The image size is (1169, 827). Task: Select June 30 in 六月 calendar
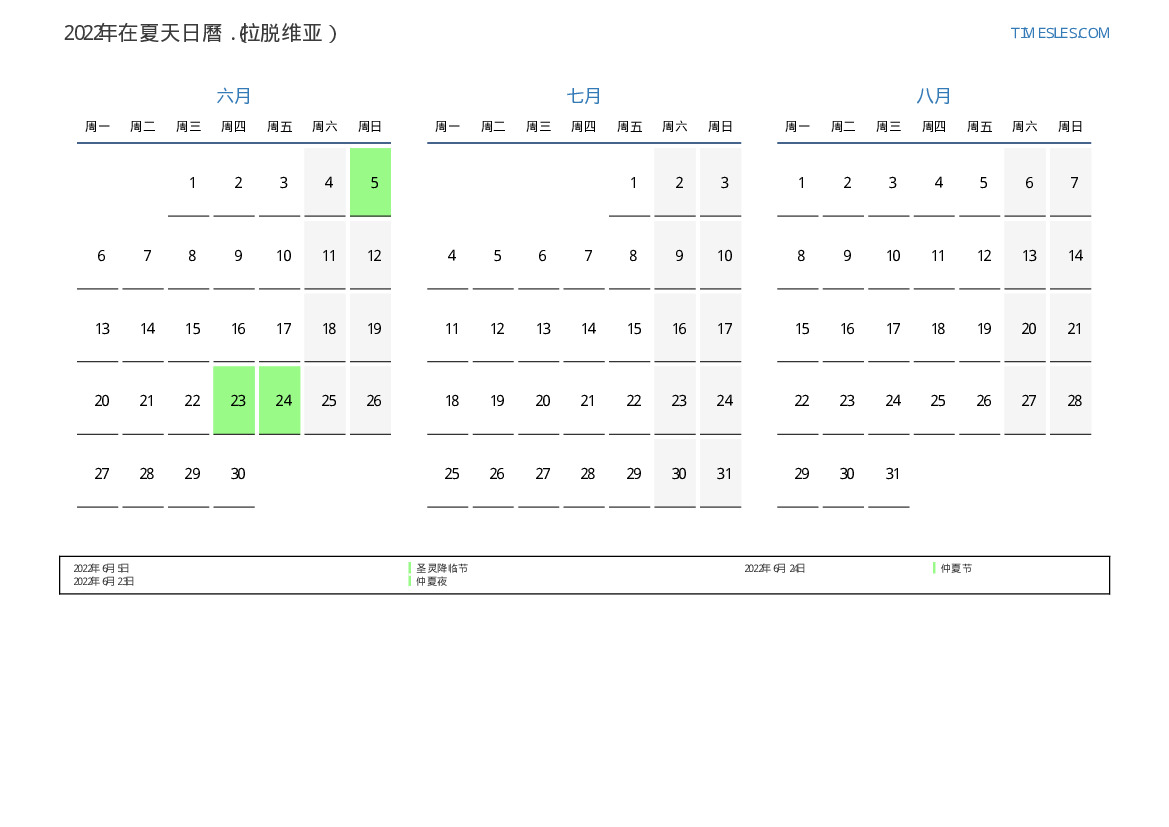(x=234, y=474)
